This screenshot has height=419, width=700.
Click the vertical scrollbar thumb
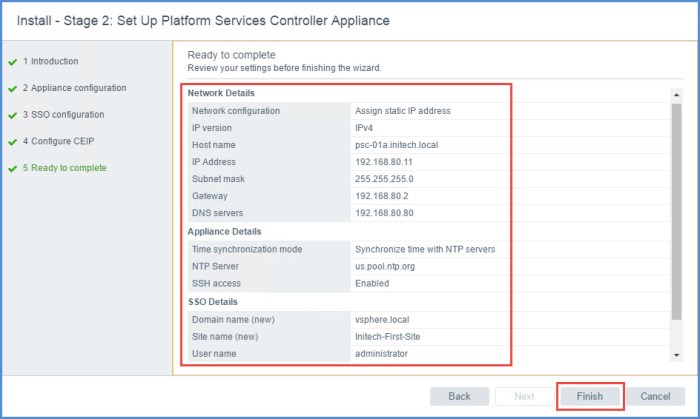676,210
